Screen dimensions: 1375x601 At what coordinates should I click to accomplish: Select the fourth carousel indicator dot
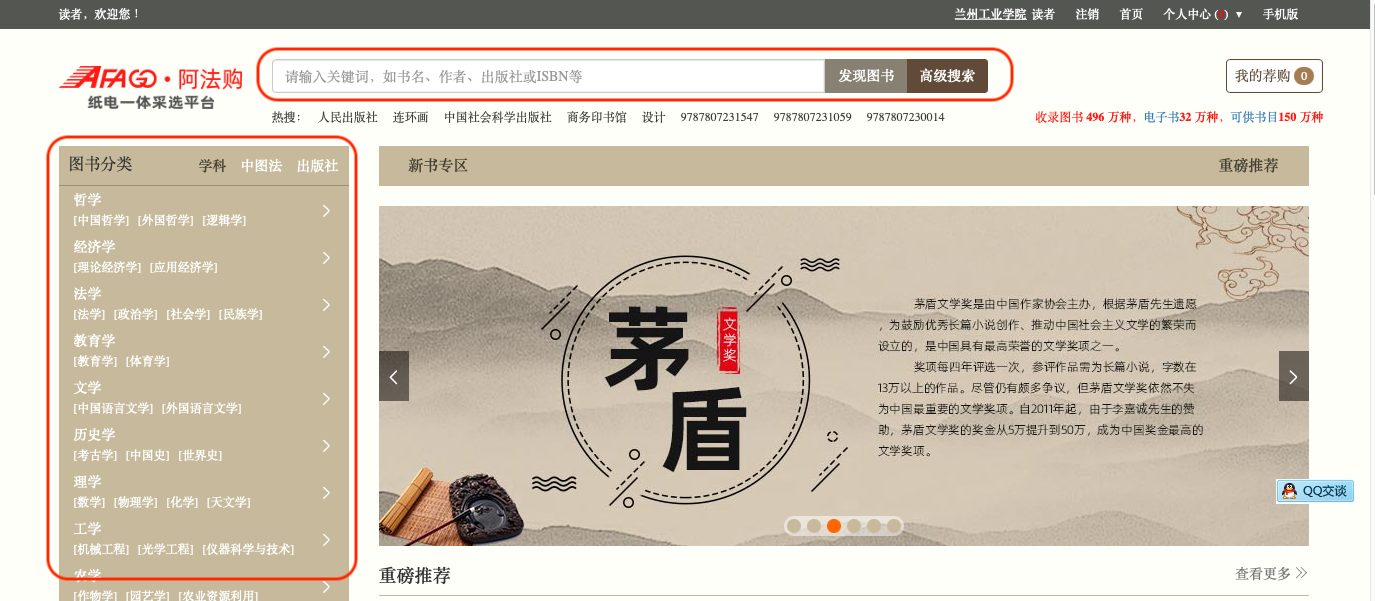(854, 526)
